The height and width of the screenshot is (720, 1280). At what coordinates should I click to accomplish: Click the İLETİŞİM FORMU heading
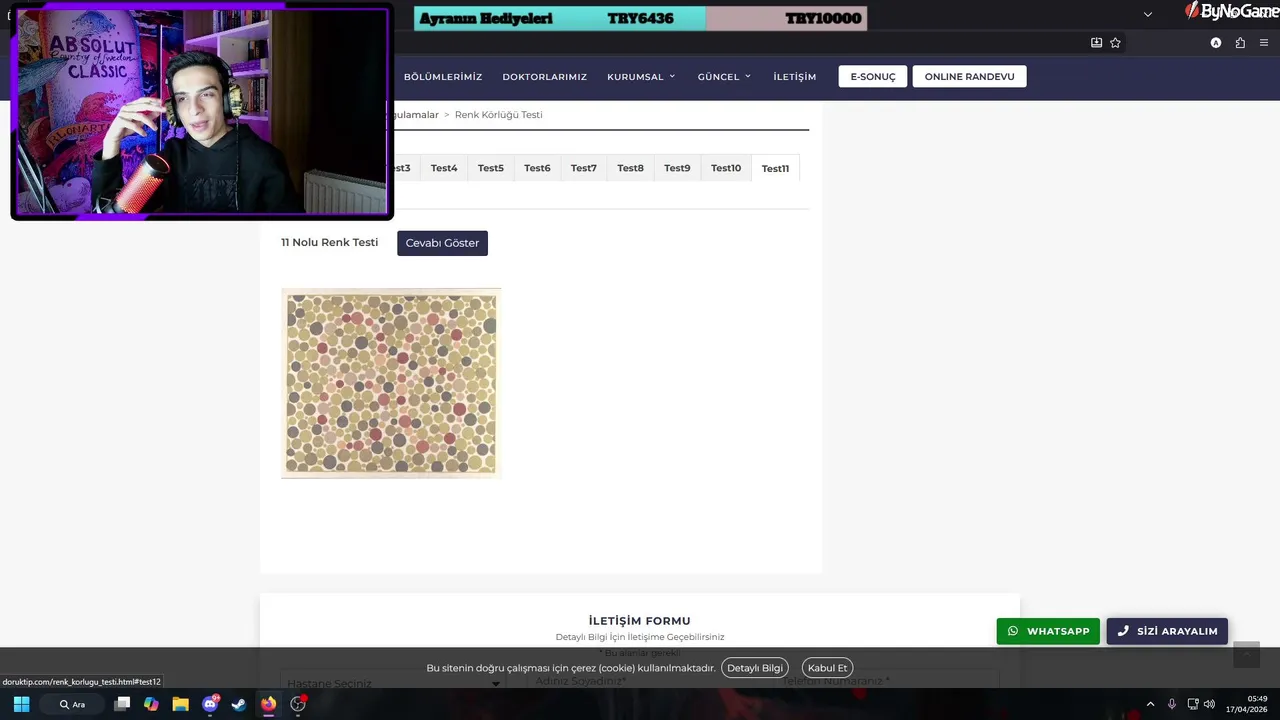(x=640, y=621)
